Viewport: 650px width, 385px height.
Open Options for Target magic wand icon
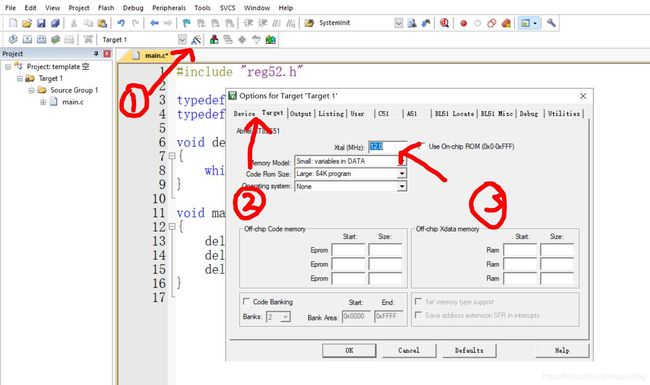pos(196,40)
